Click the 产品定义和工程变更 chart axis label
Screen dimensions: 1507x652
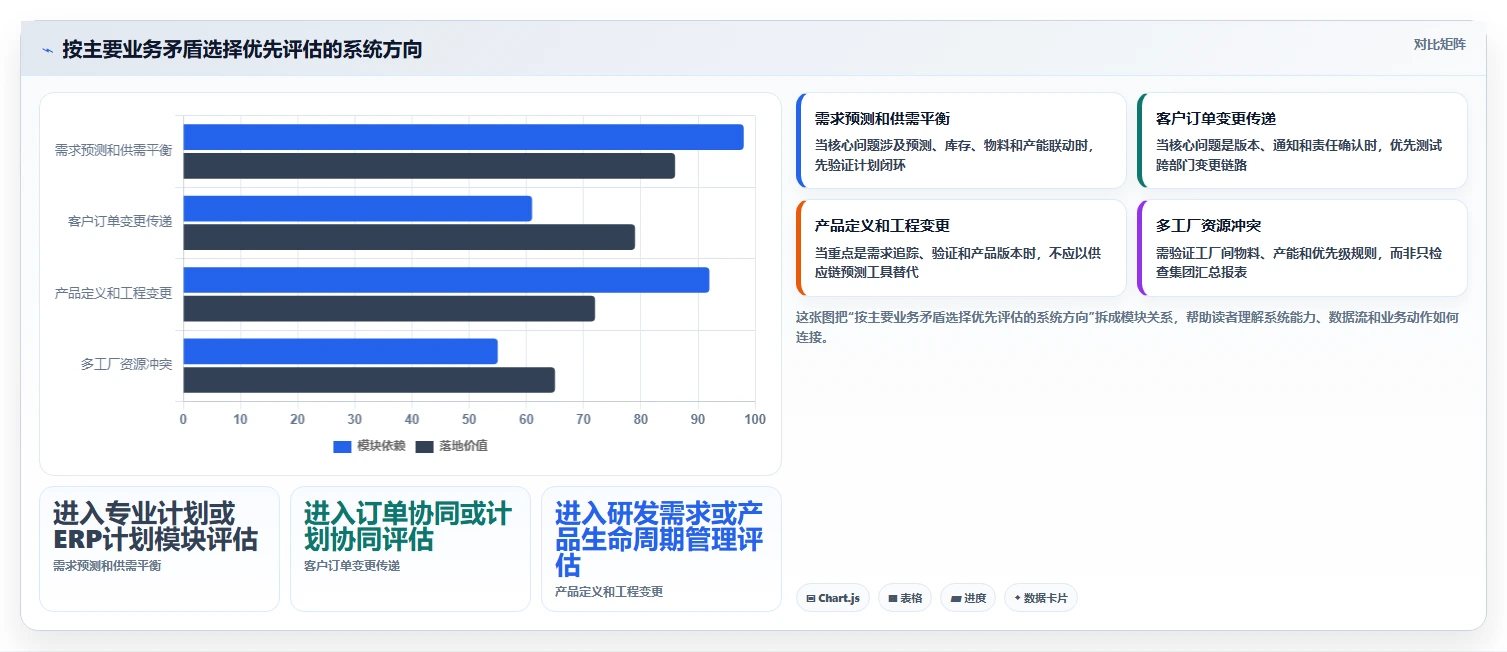tap(113, 293)
